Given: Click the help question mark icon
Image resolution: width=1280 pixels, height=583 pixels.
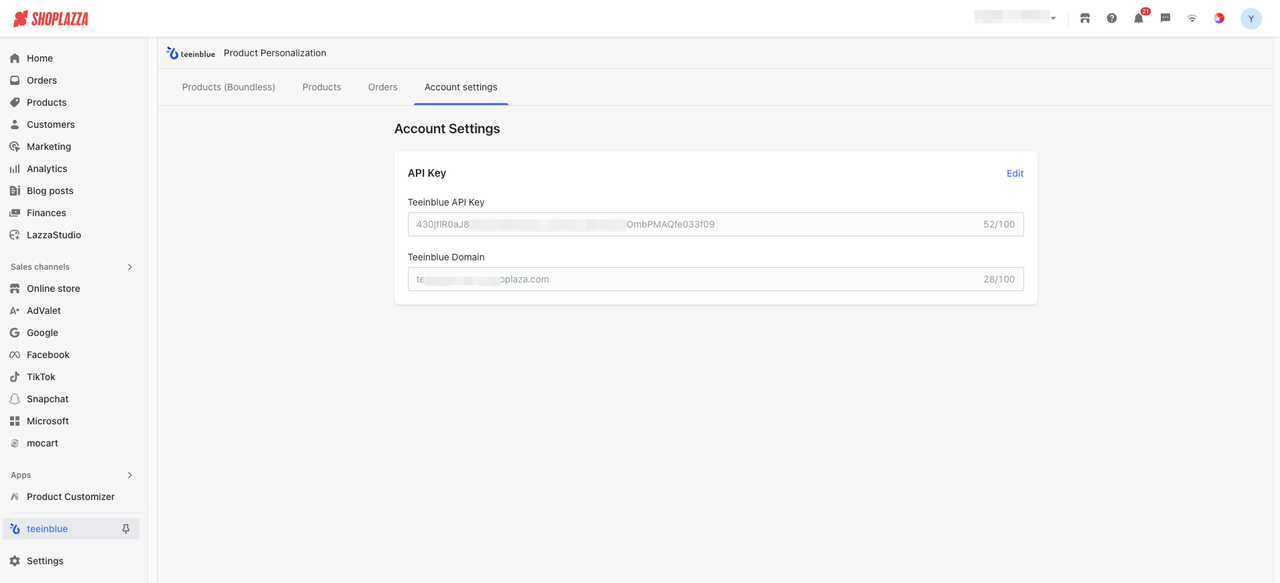Looking at the screenshot, I should pyautogui.click(x=1111, y=18).
